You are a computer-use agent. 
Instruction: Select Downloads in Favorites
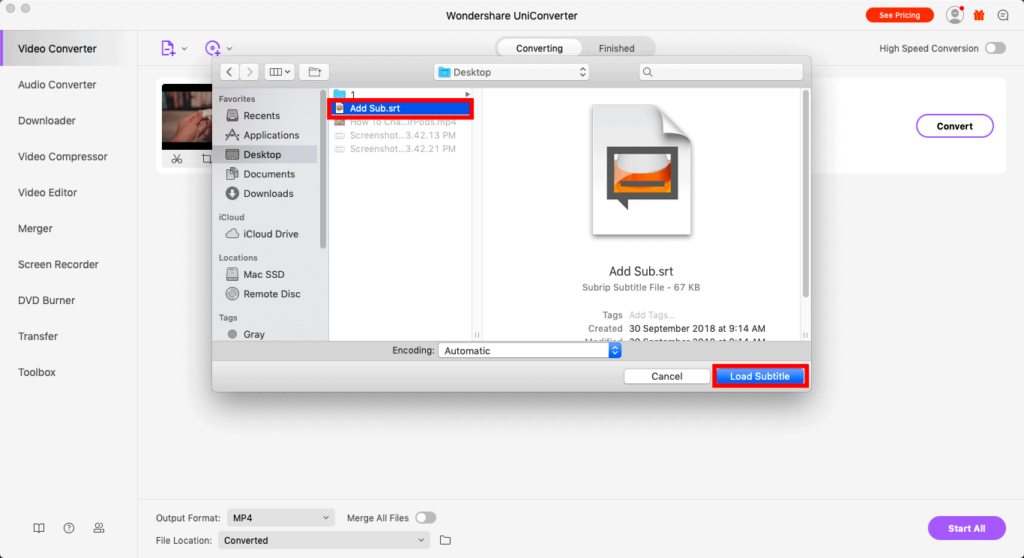[268, 194]
